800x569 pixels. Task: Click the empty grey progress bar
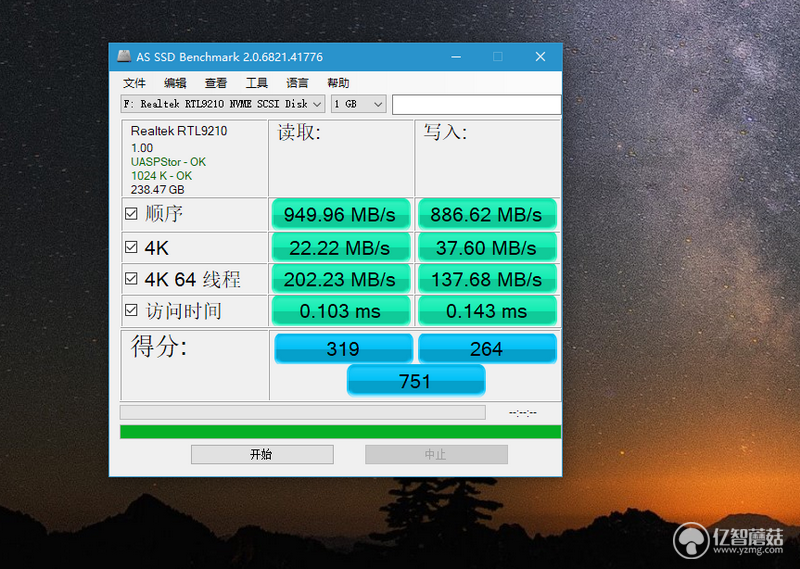tap(303, 412)
